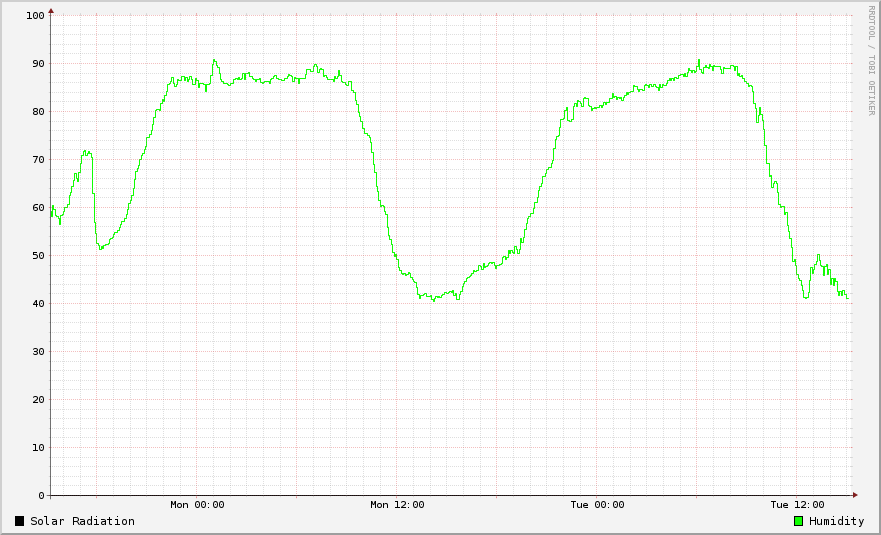Click the green Humidity legend swatch
881x535 pixels.
point(798,521)
